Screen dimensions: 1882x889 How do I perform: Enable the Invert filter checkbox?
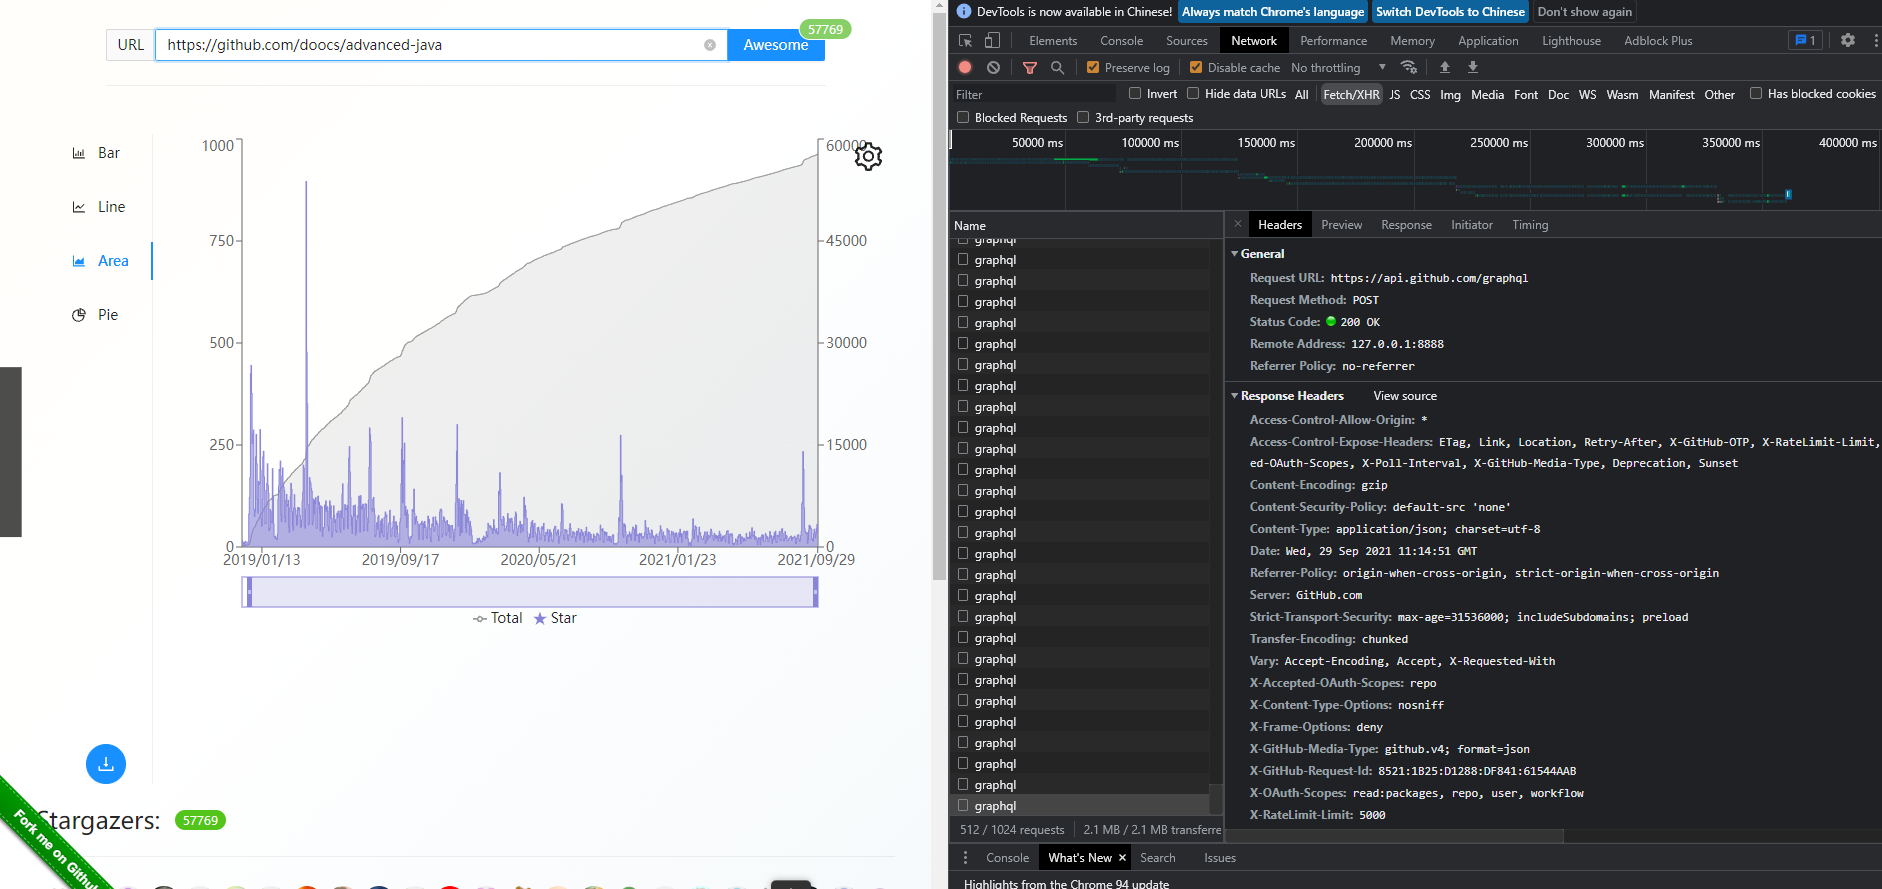pyautogui.click(x=1135, y=93)
